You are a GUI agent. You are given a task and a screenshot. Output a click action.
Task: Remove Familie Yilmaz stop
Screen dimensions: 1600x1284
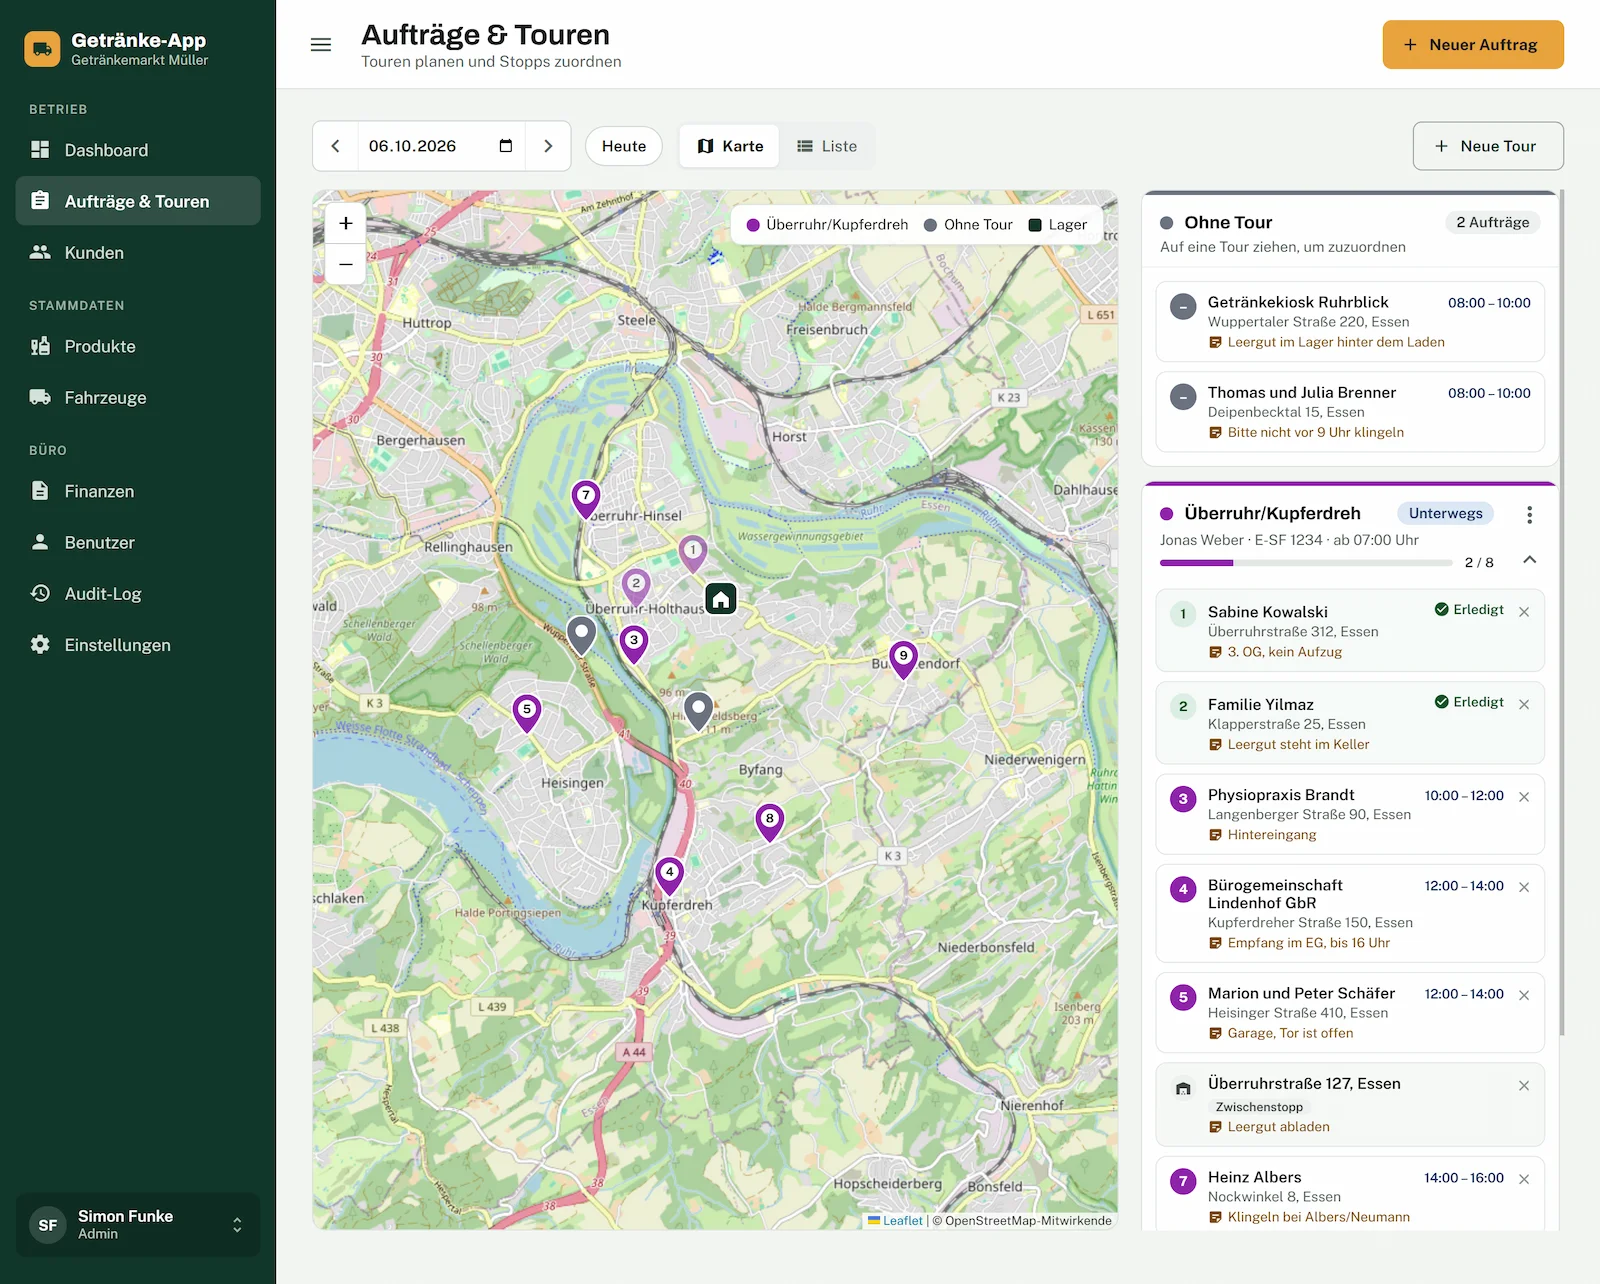(1524, 704)
